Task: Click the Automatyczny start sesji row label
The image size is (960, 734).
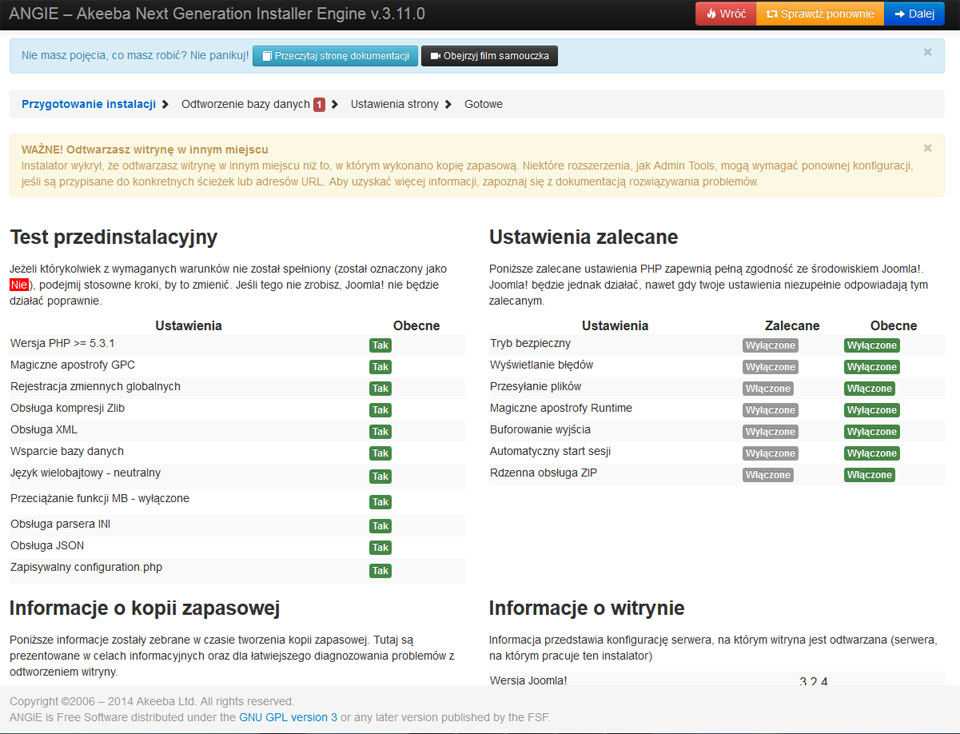Action: pyautogui.click(x=550, y=451)
